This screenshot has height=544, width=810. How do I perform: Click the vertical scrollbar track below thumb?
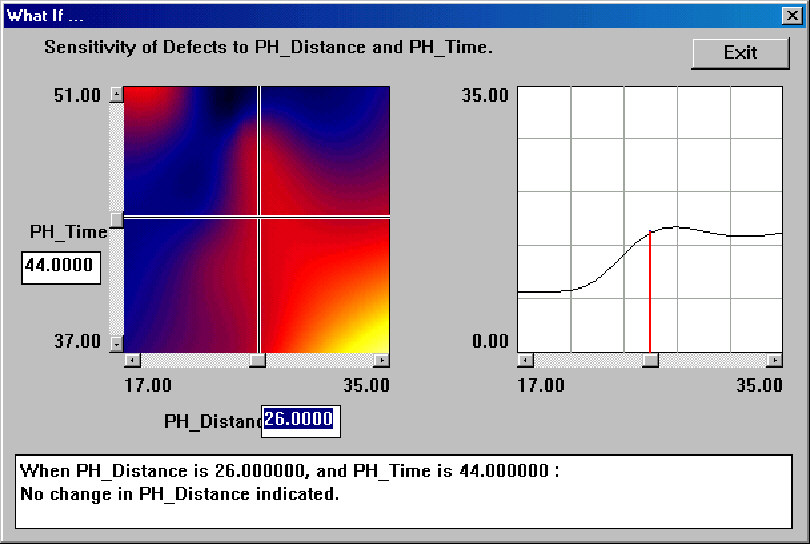pos(117,282)
